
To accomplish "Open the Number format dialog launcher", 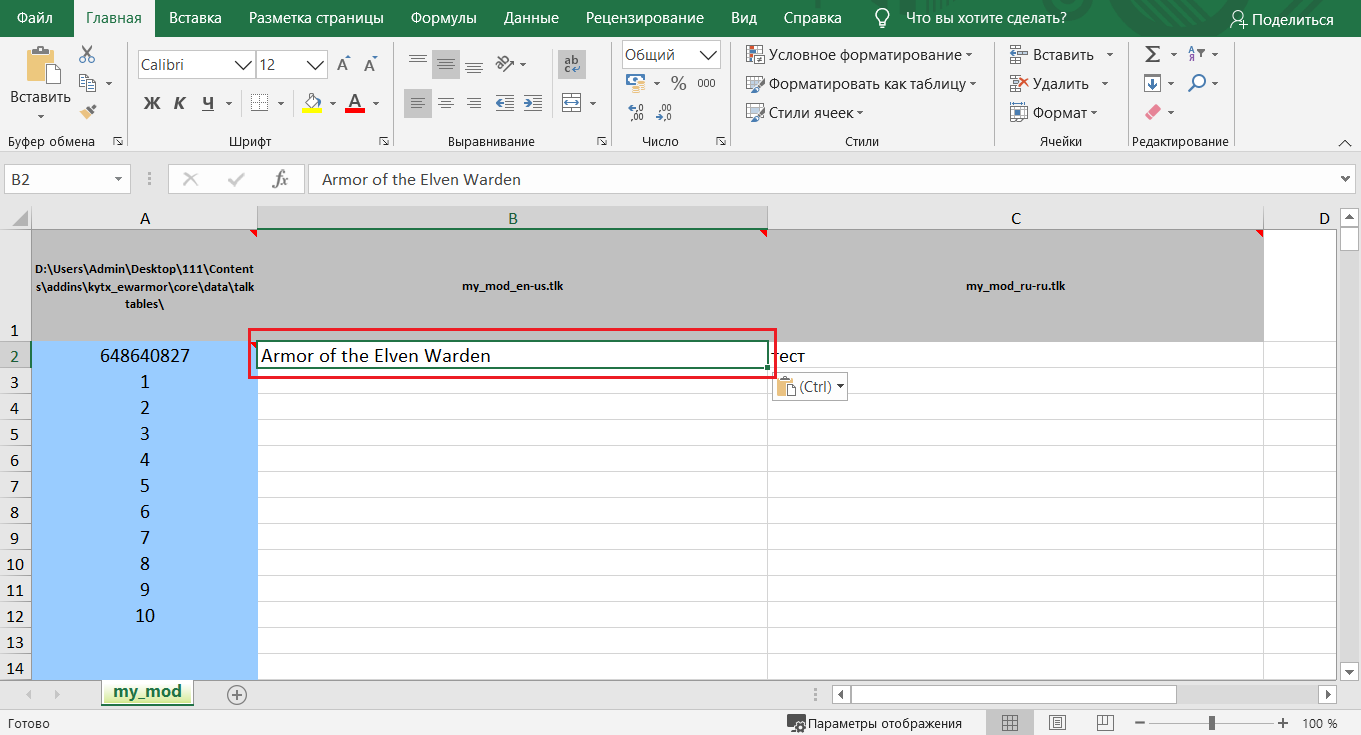I will click(x=722, y=141).
